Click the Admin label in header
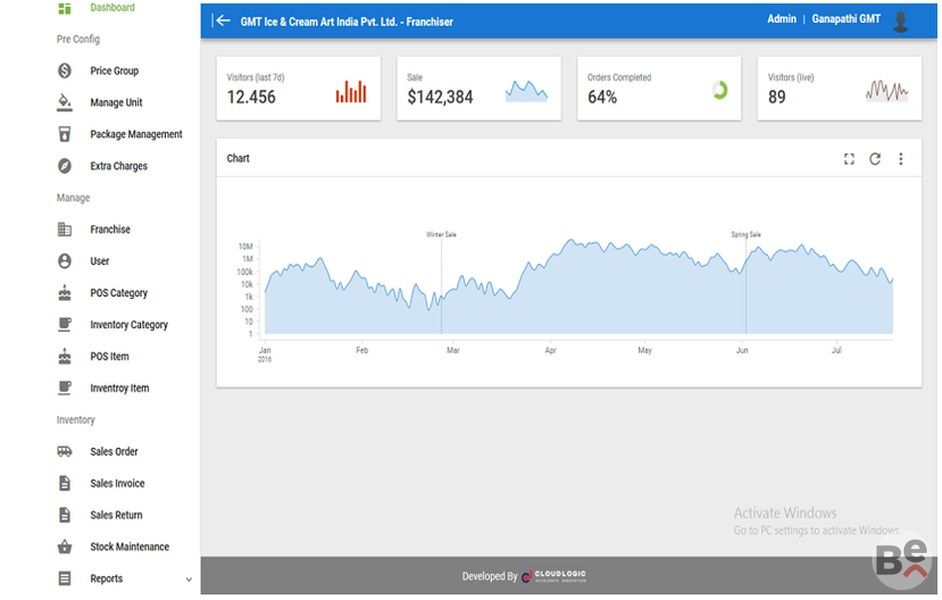This screenshot has width=942, height=600. pos(781,19)
